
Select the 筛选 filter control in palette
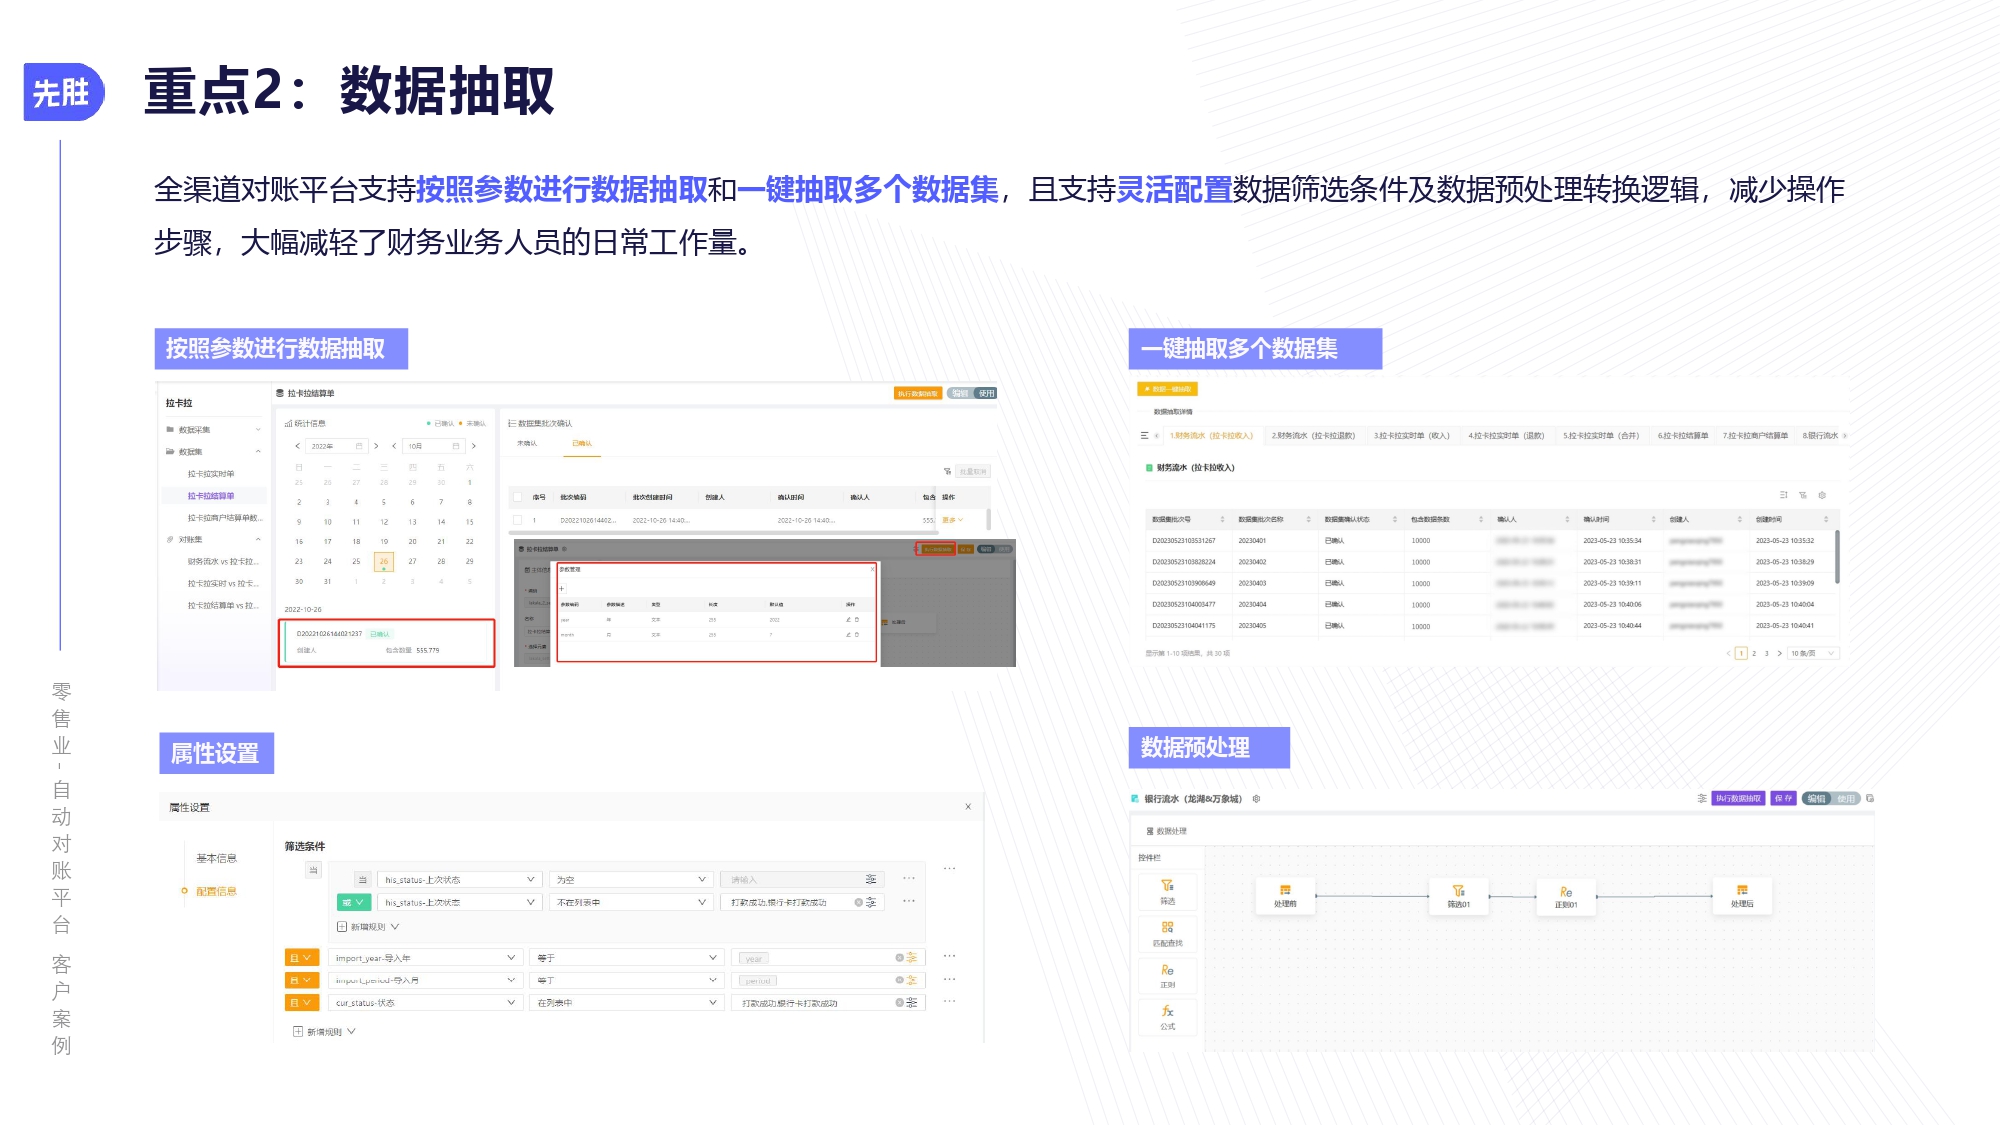(x=1167, y=891)
